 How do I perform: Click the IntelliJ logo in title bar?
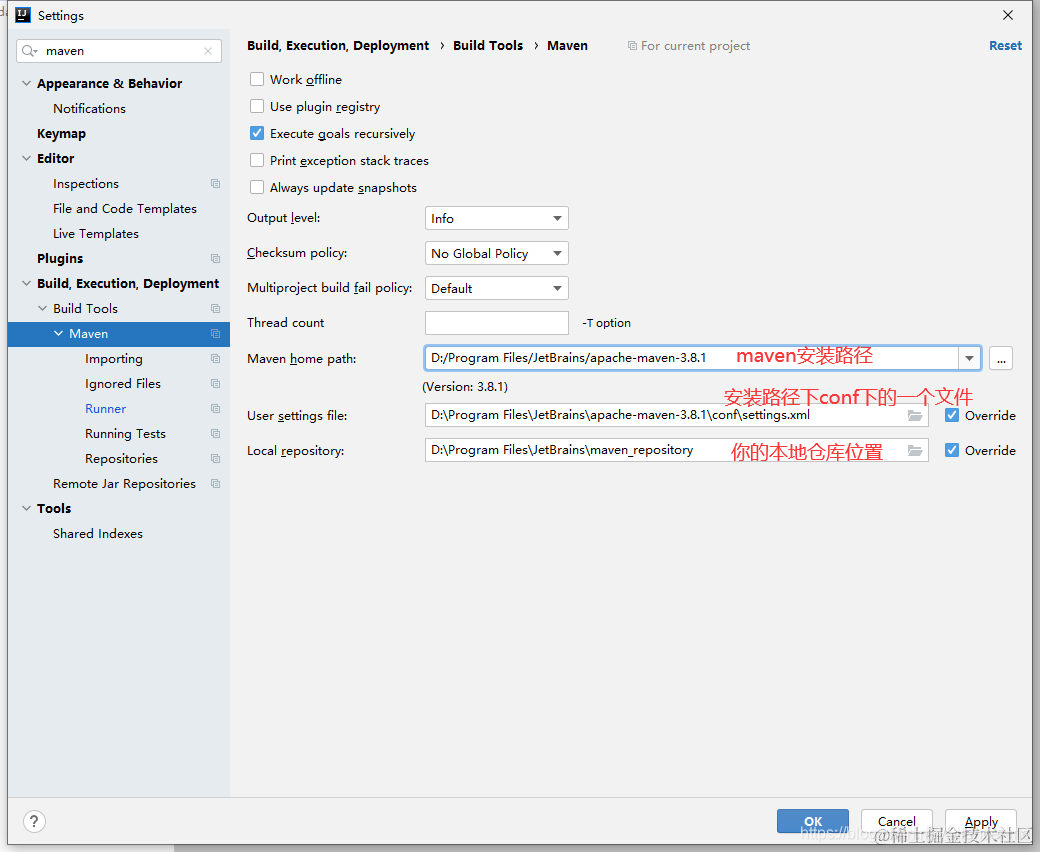23,15
